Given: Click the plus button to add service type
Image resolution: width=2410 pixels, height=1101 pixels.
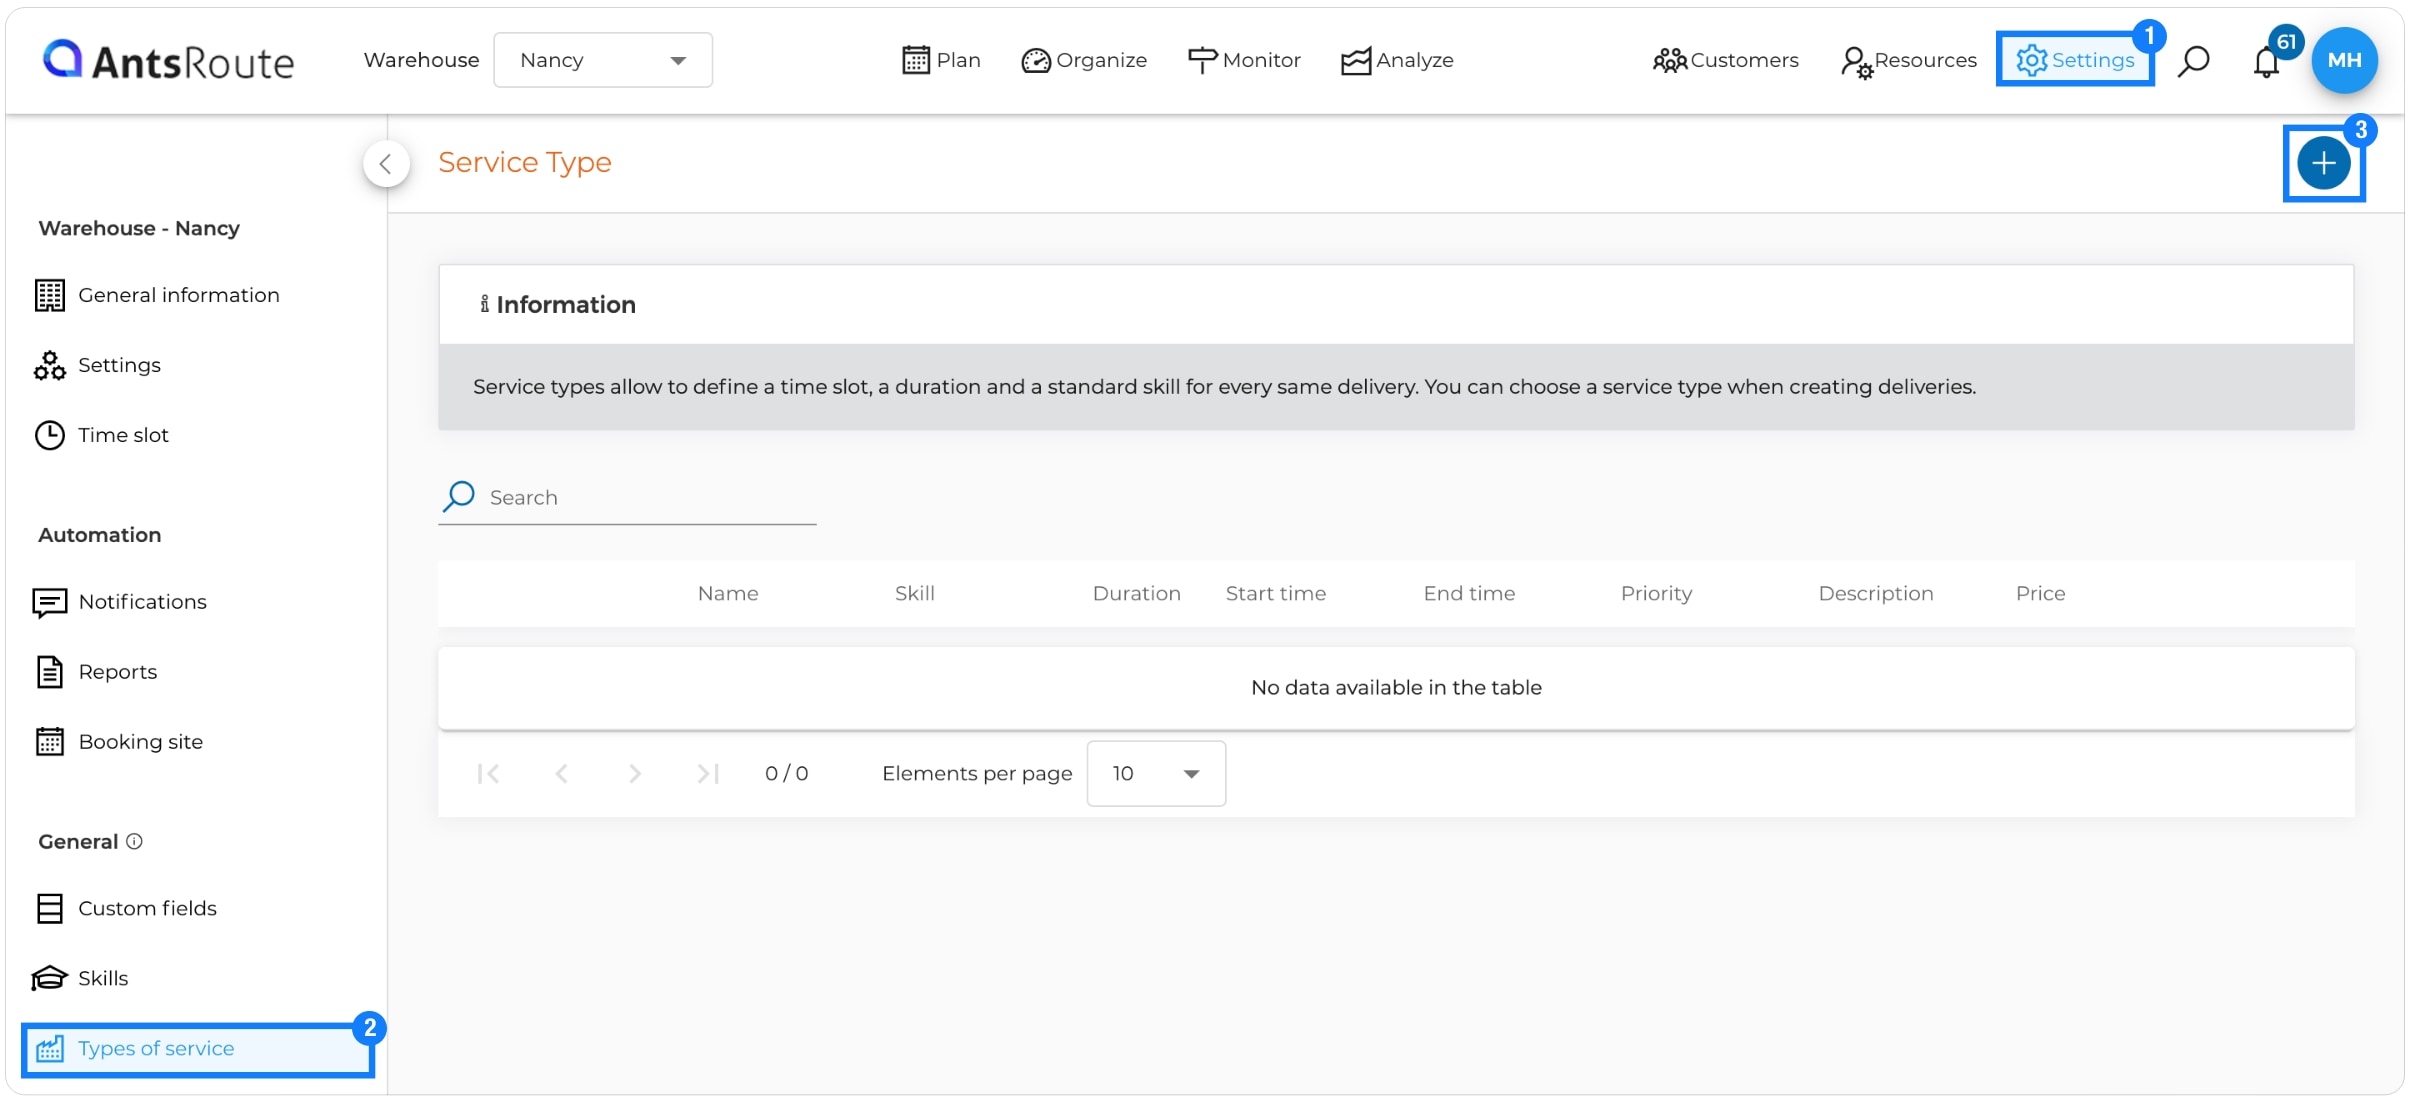Looking at the screenshot, I should pos(2323,163).
